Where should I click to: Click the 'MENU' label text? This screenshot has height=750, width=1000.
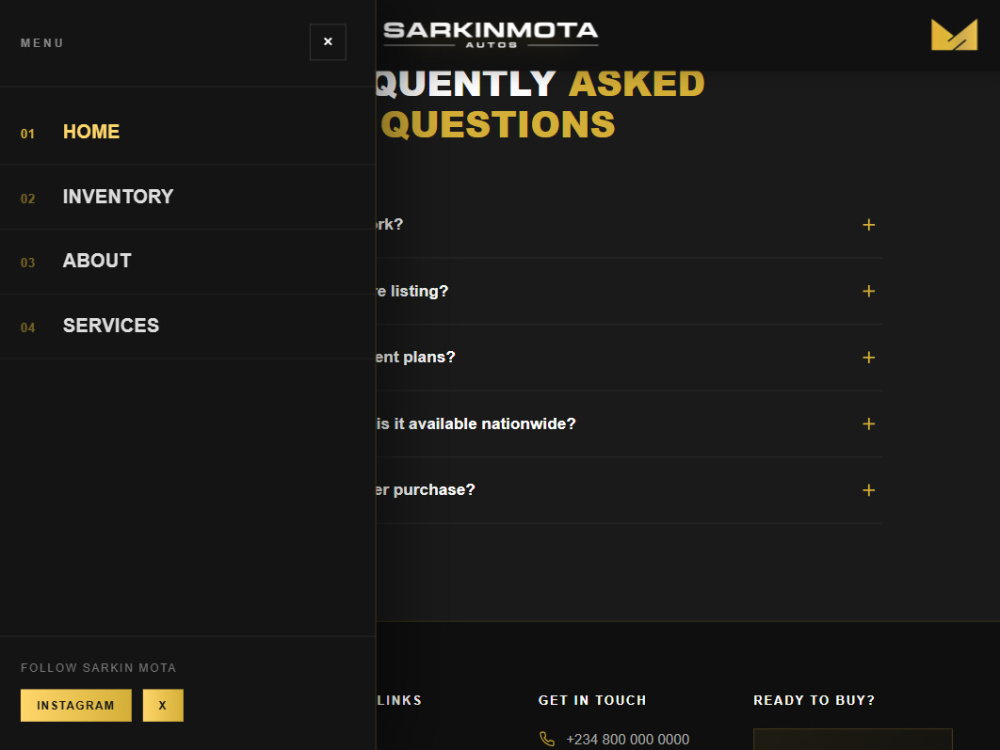42,43
